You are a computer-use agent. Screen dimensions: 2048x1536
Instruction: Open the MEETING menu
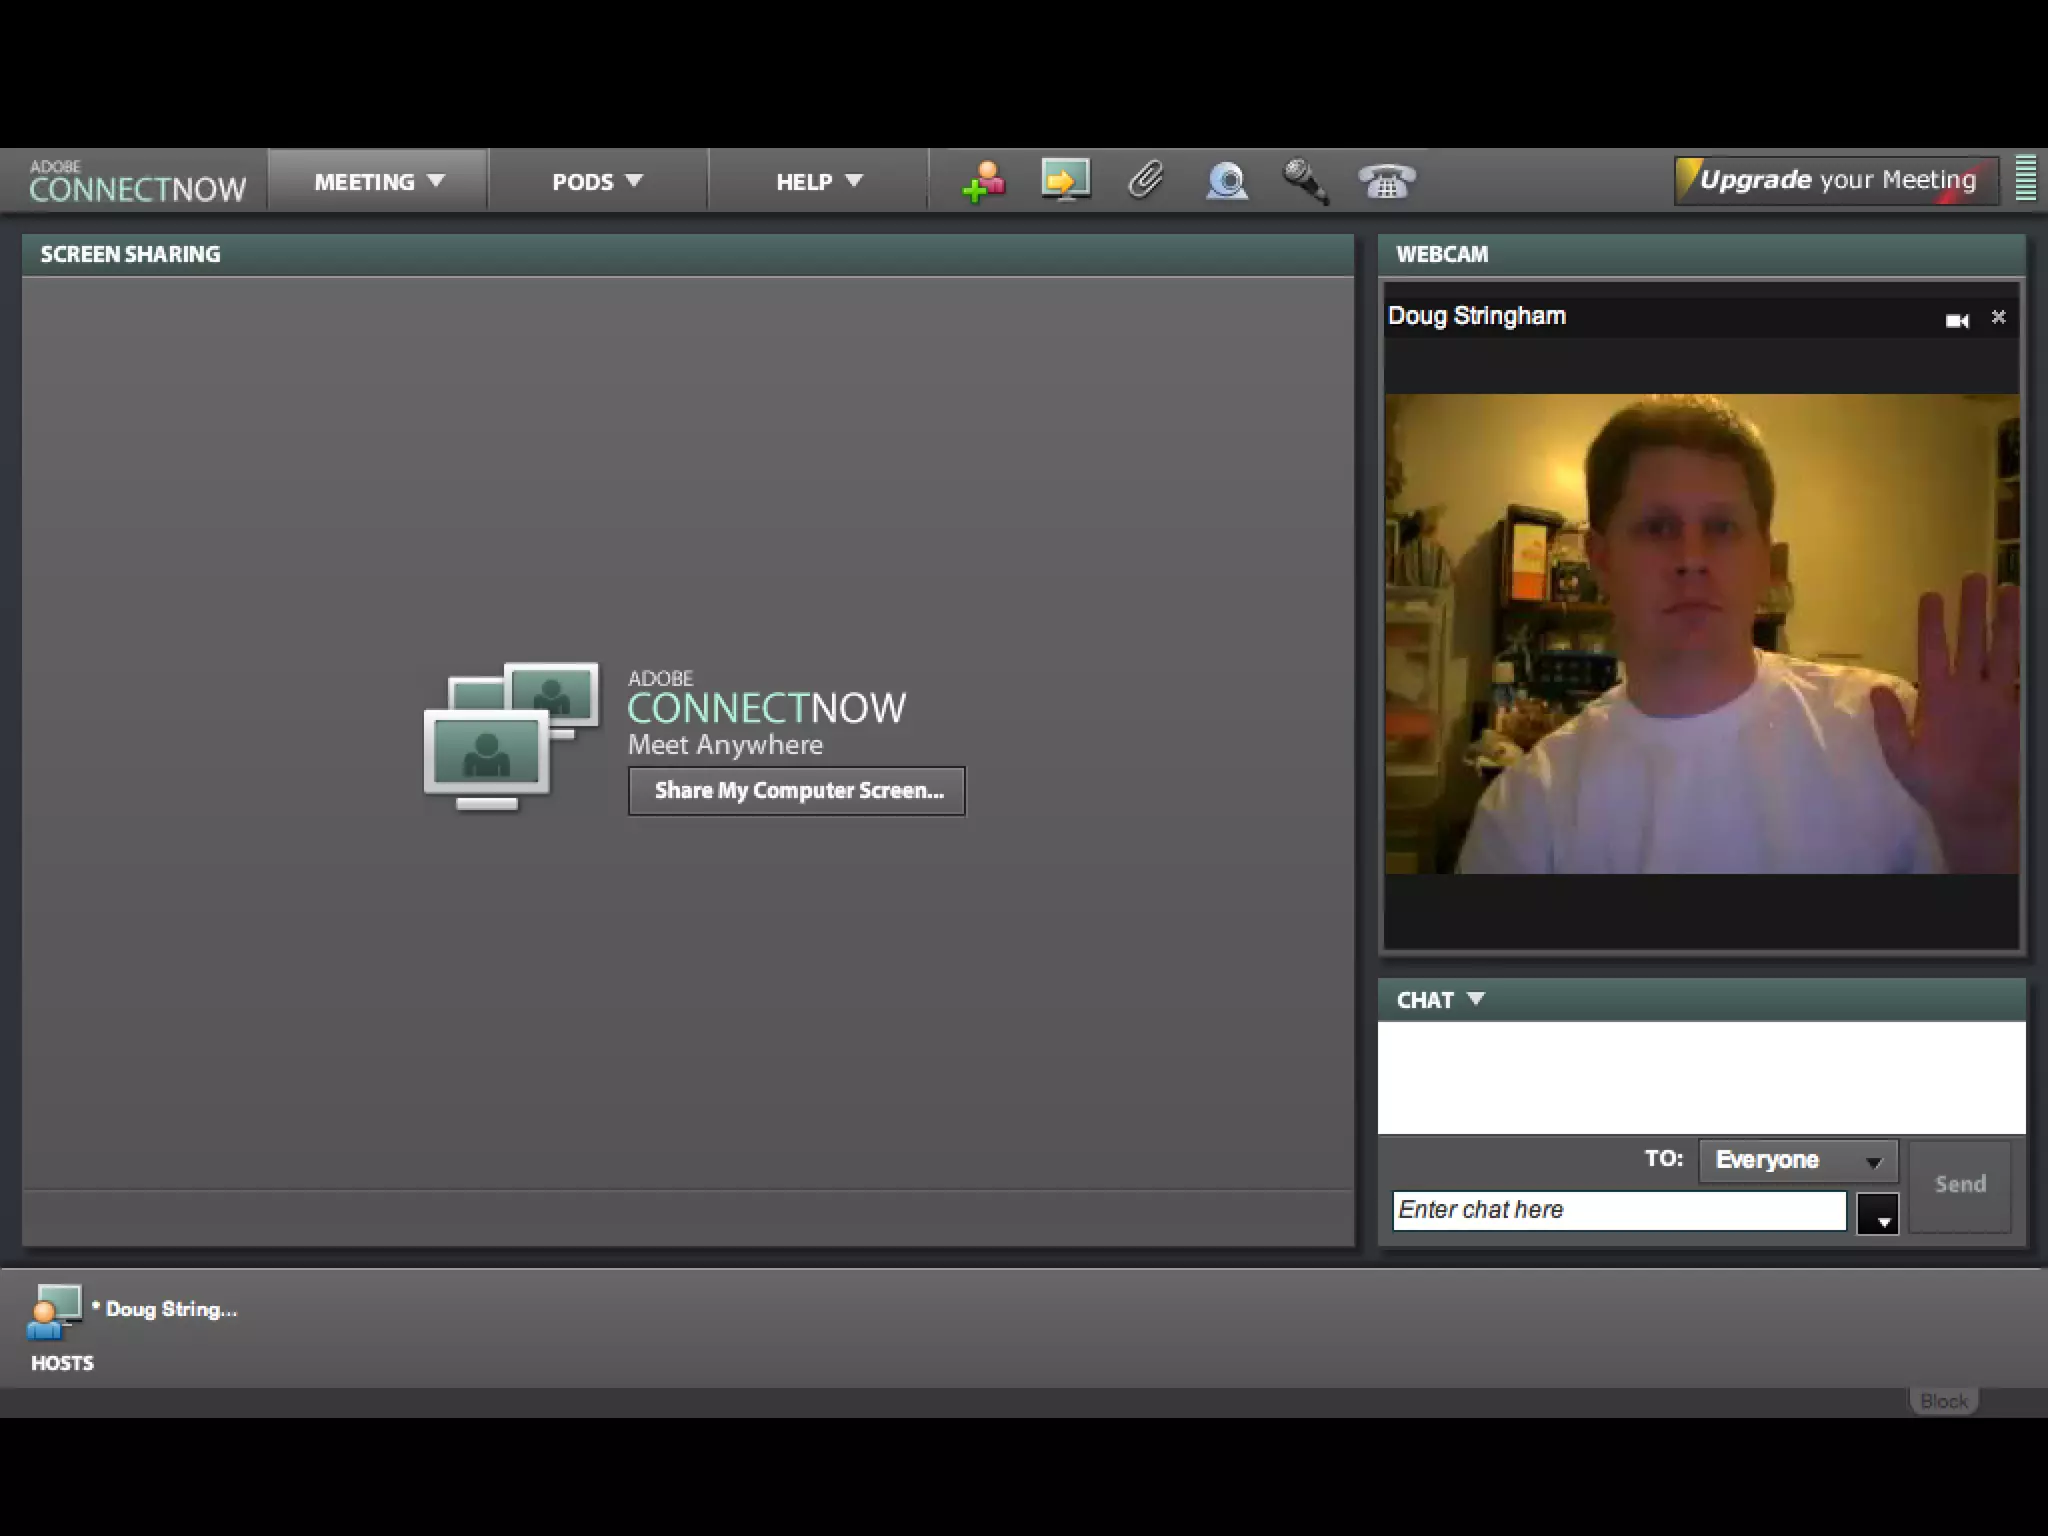point(378,181)
